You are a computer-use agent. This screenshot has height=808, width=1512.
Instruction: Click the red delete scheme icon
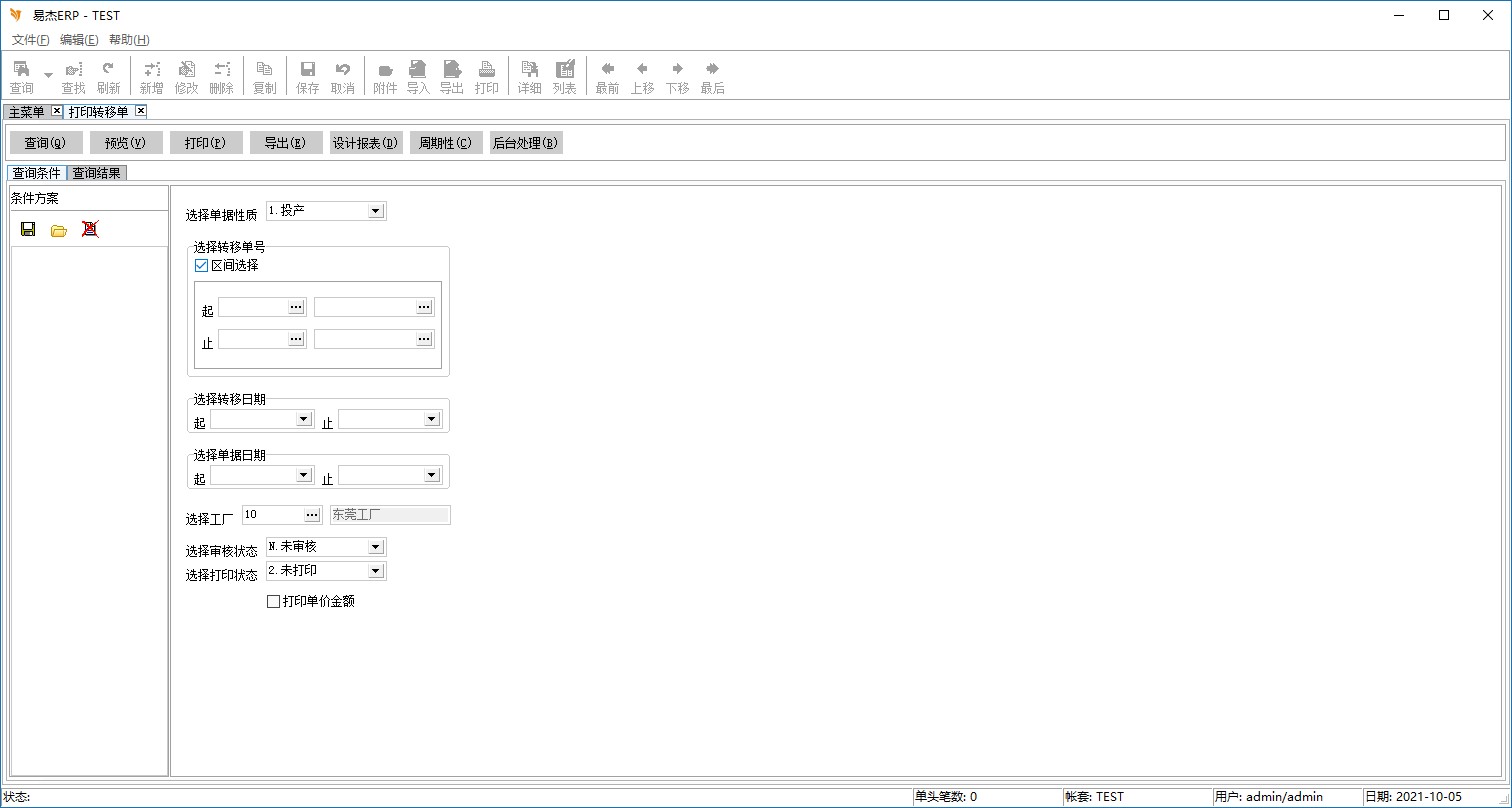pyautogui.click(x=90, y=229)
